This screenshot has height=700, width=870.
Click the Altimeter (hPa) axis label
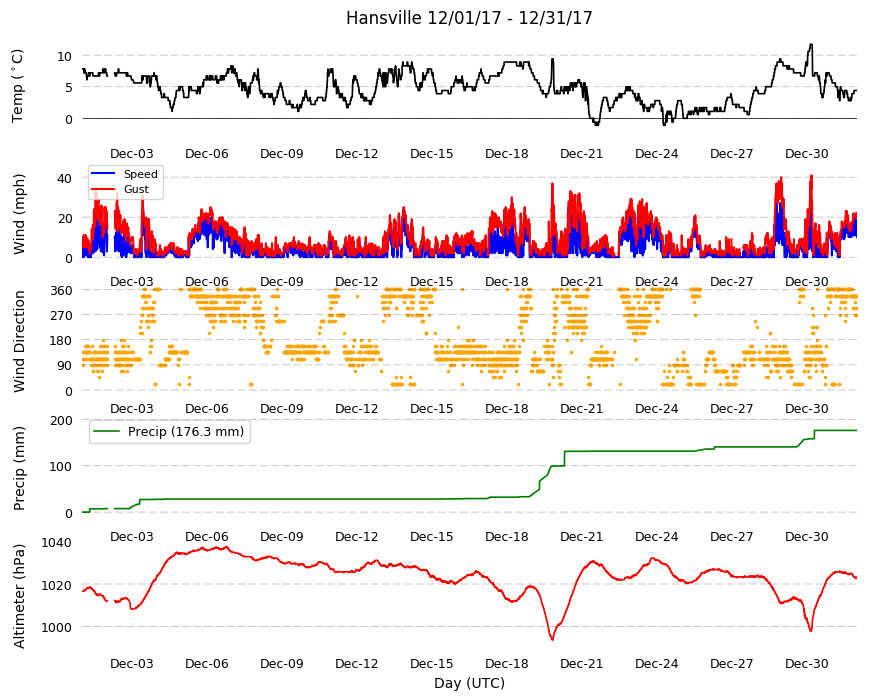(x=19, y=596)
